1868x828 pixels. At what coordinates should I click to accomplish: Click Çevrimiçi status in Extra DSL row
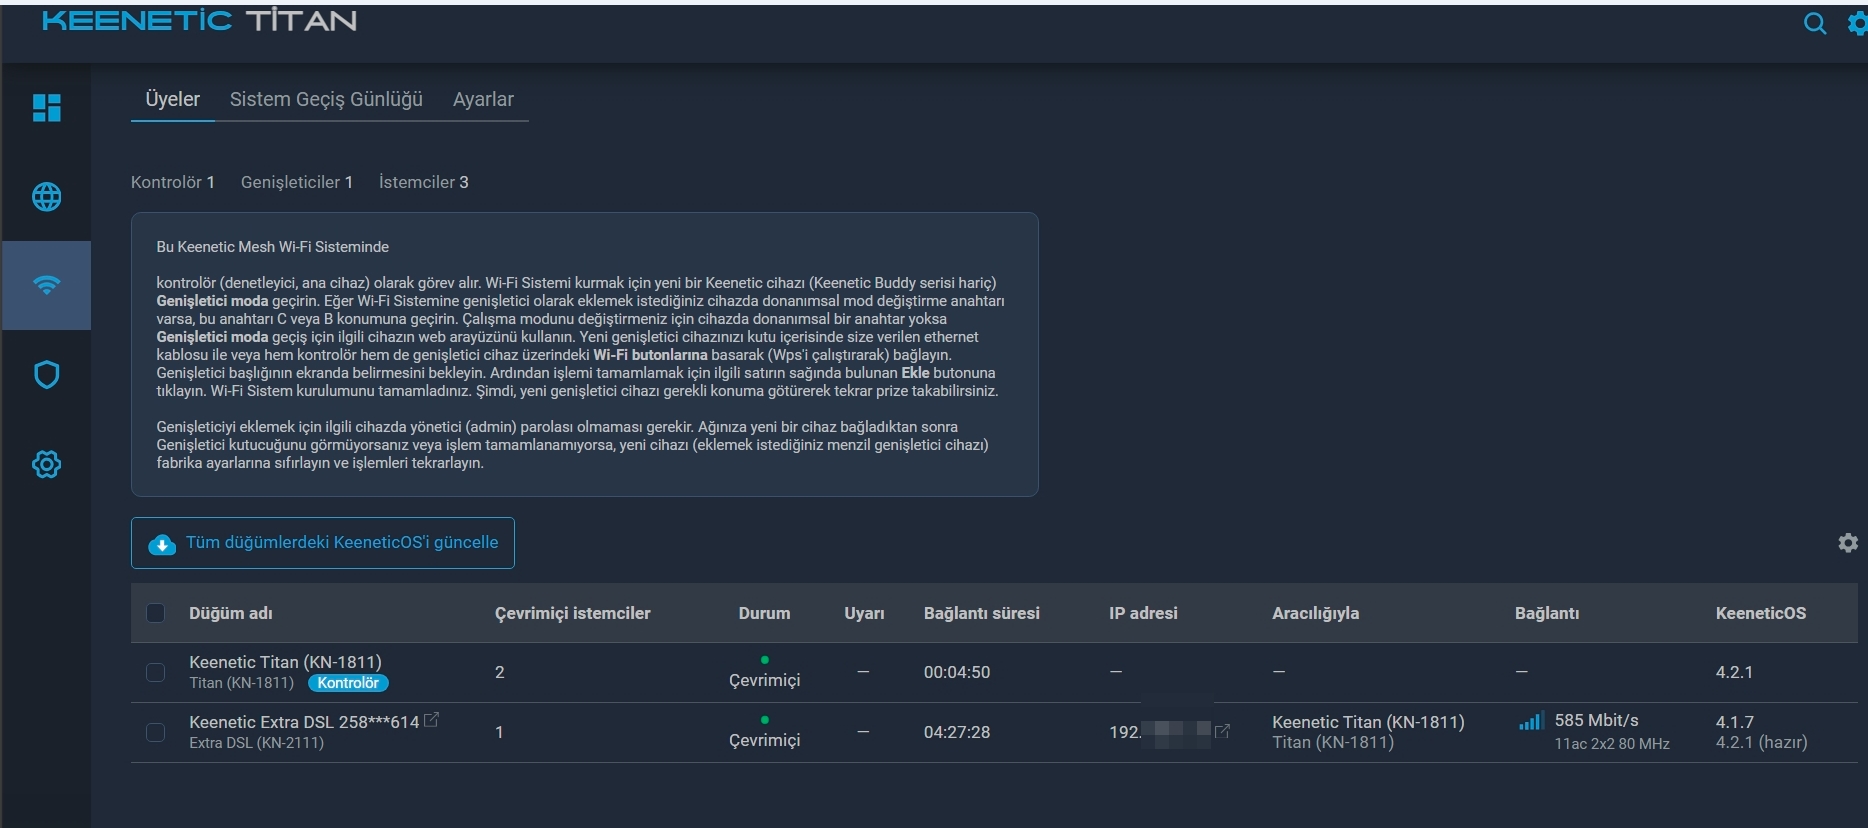coord(764,740)
